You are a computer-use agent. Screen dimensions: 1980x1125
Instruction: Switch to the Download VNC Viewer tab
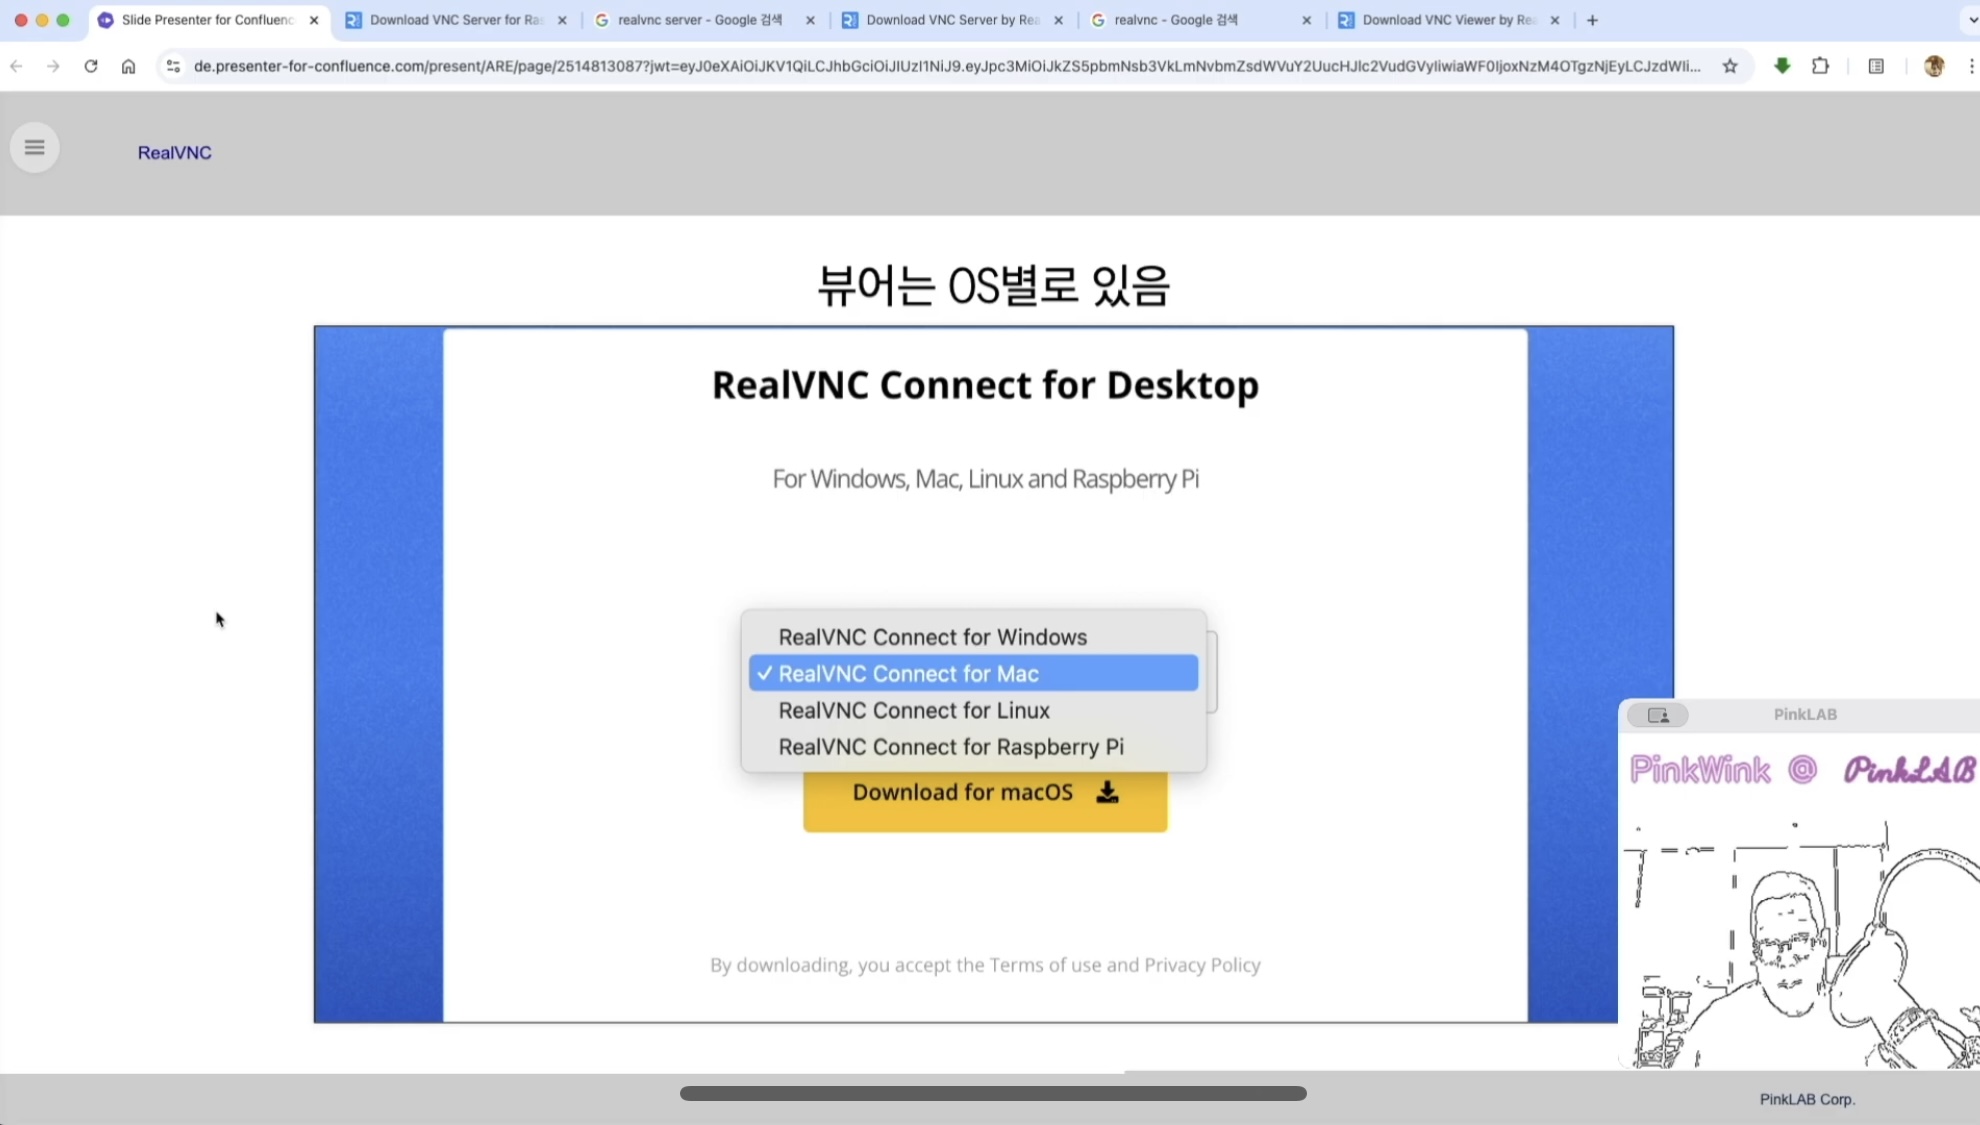click(x=1446, y=20)
